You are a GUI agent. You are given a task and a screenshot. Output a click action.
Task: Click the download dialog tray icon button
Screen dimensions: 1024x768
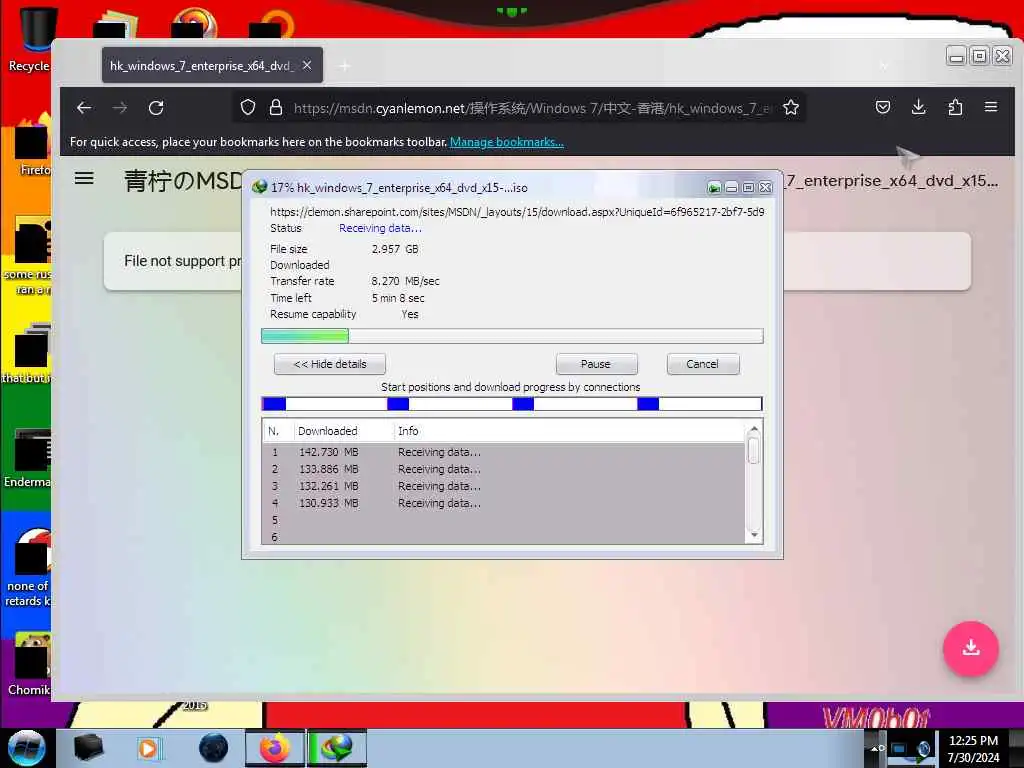[714, 188]
